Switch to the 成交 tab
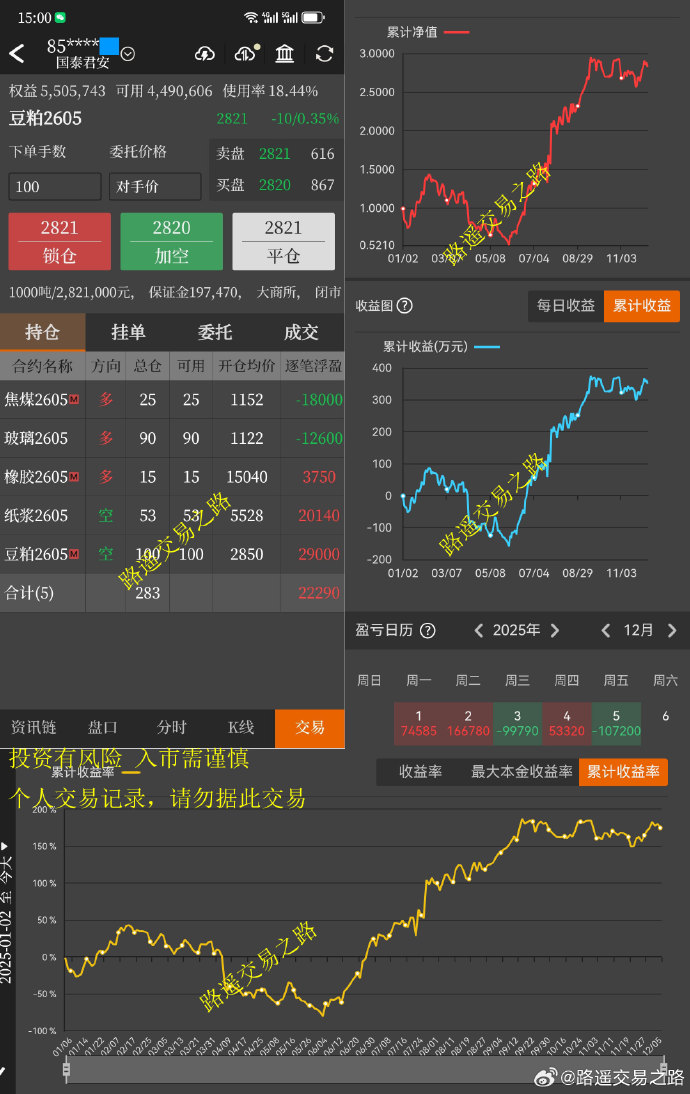 pyautogui.click(x=301, y=332)
